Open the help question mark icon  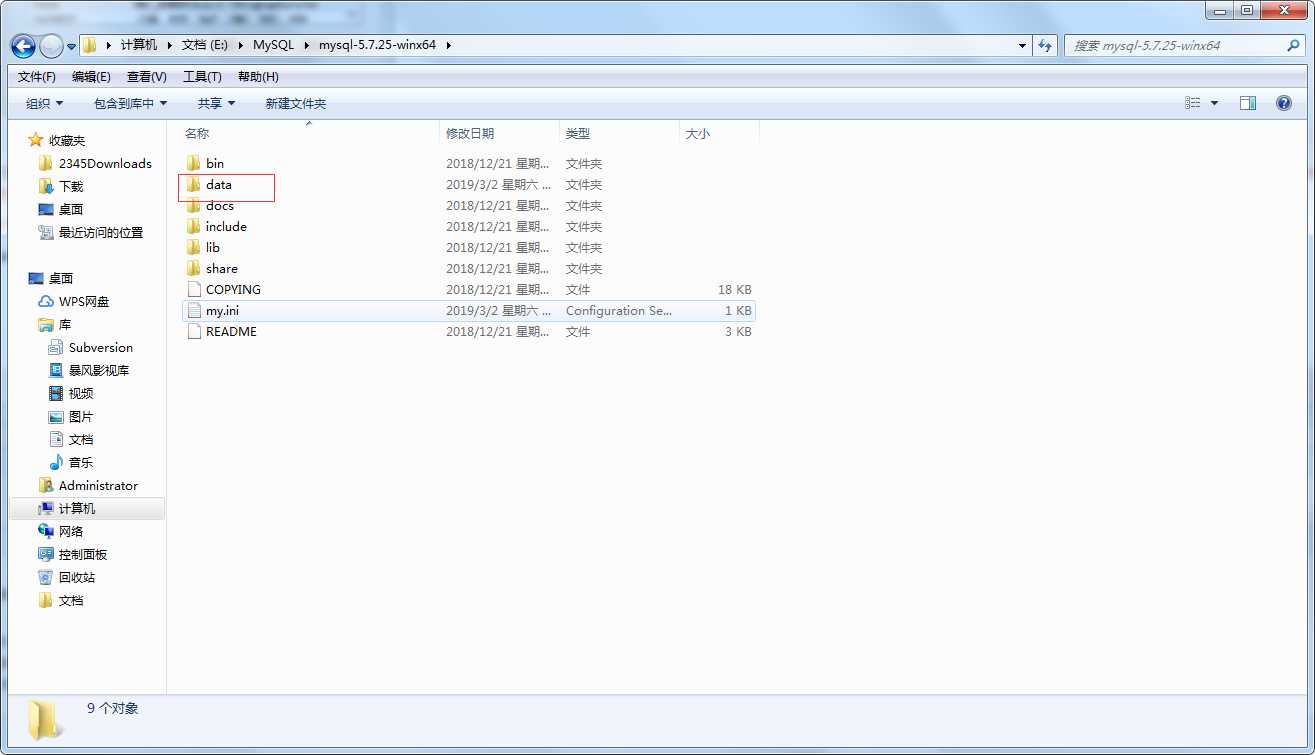tap(1284, 103)
